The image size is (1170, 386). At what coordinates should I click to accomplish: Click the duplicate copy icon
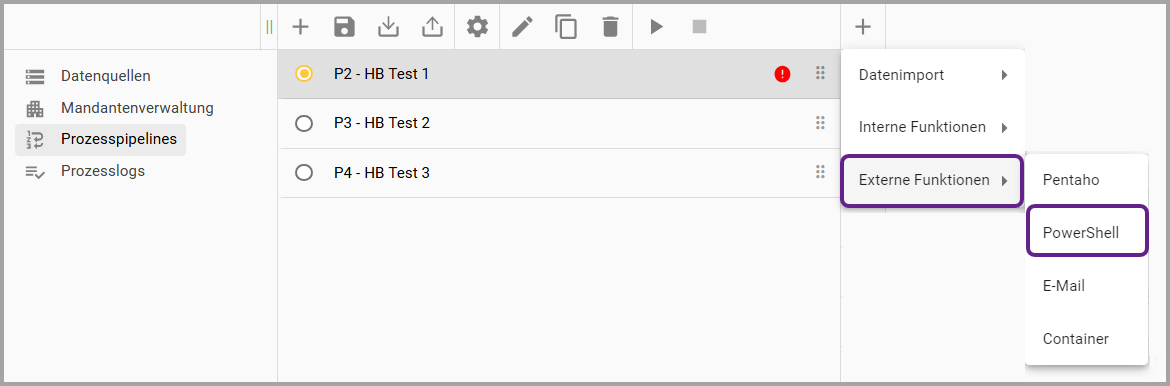coord(566,27)
